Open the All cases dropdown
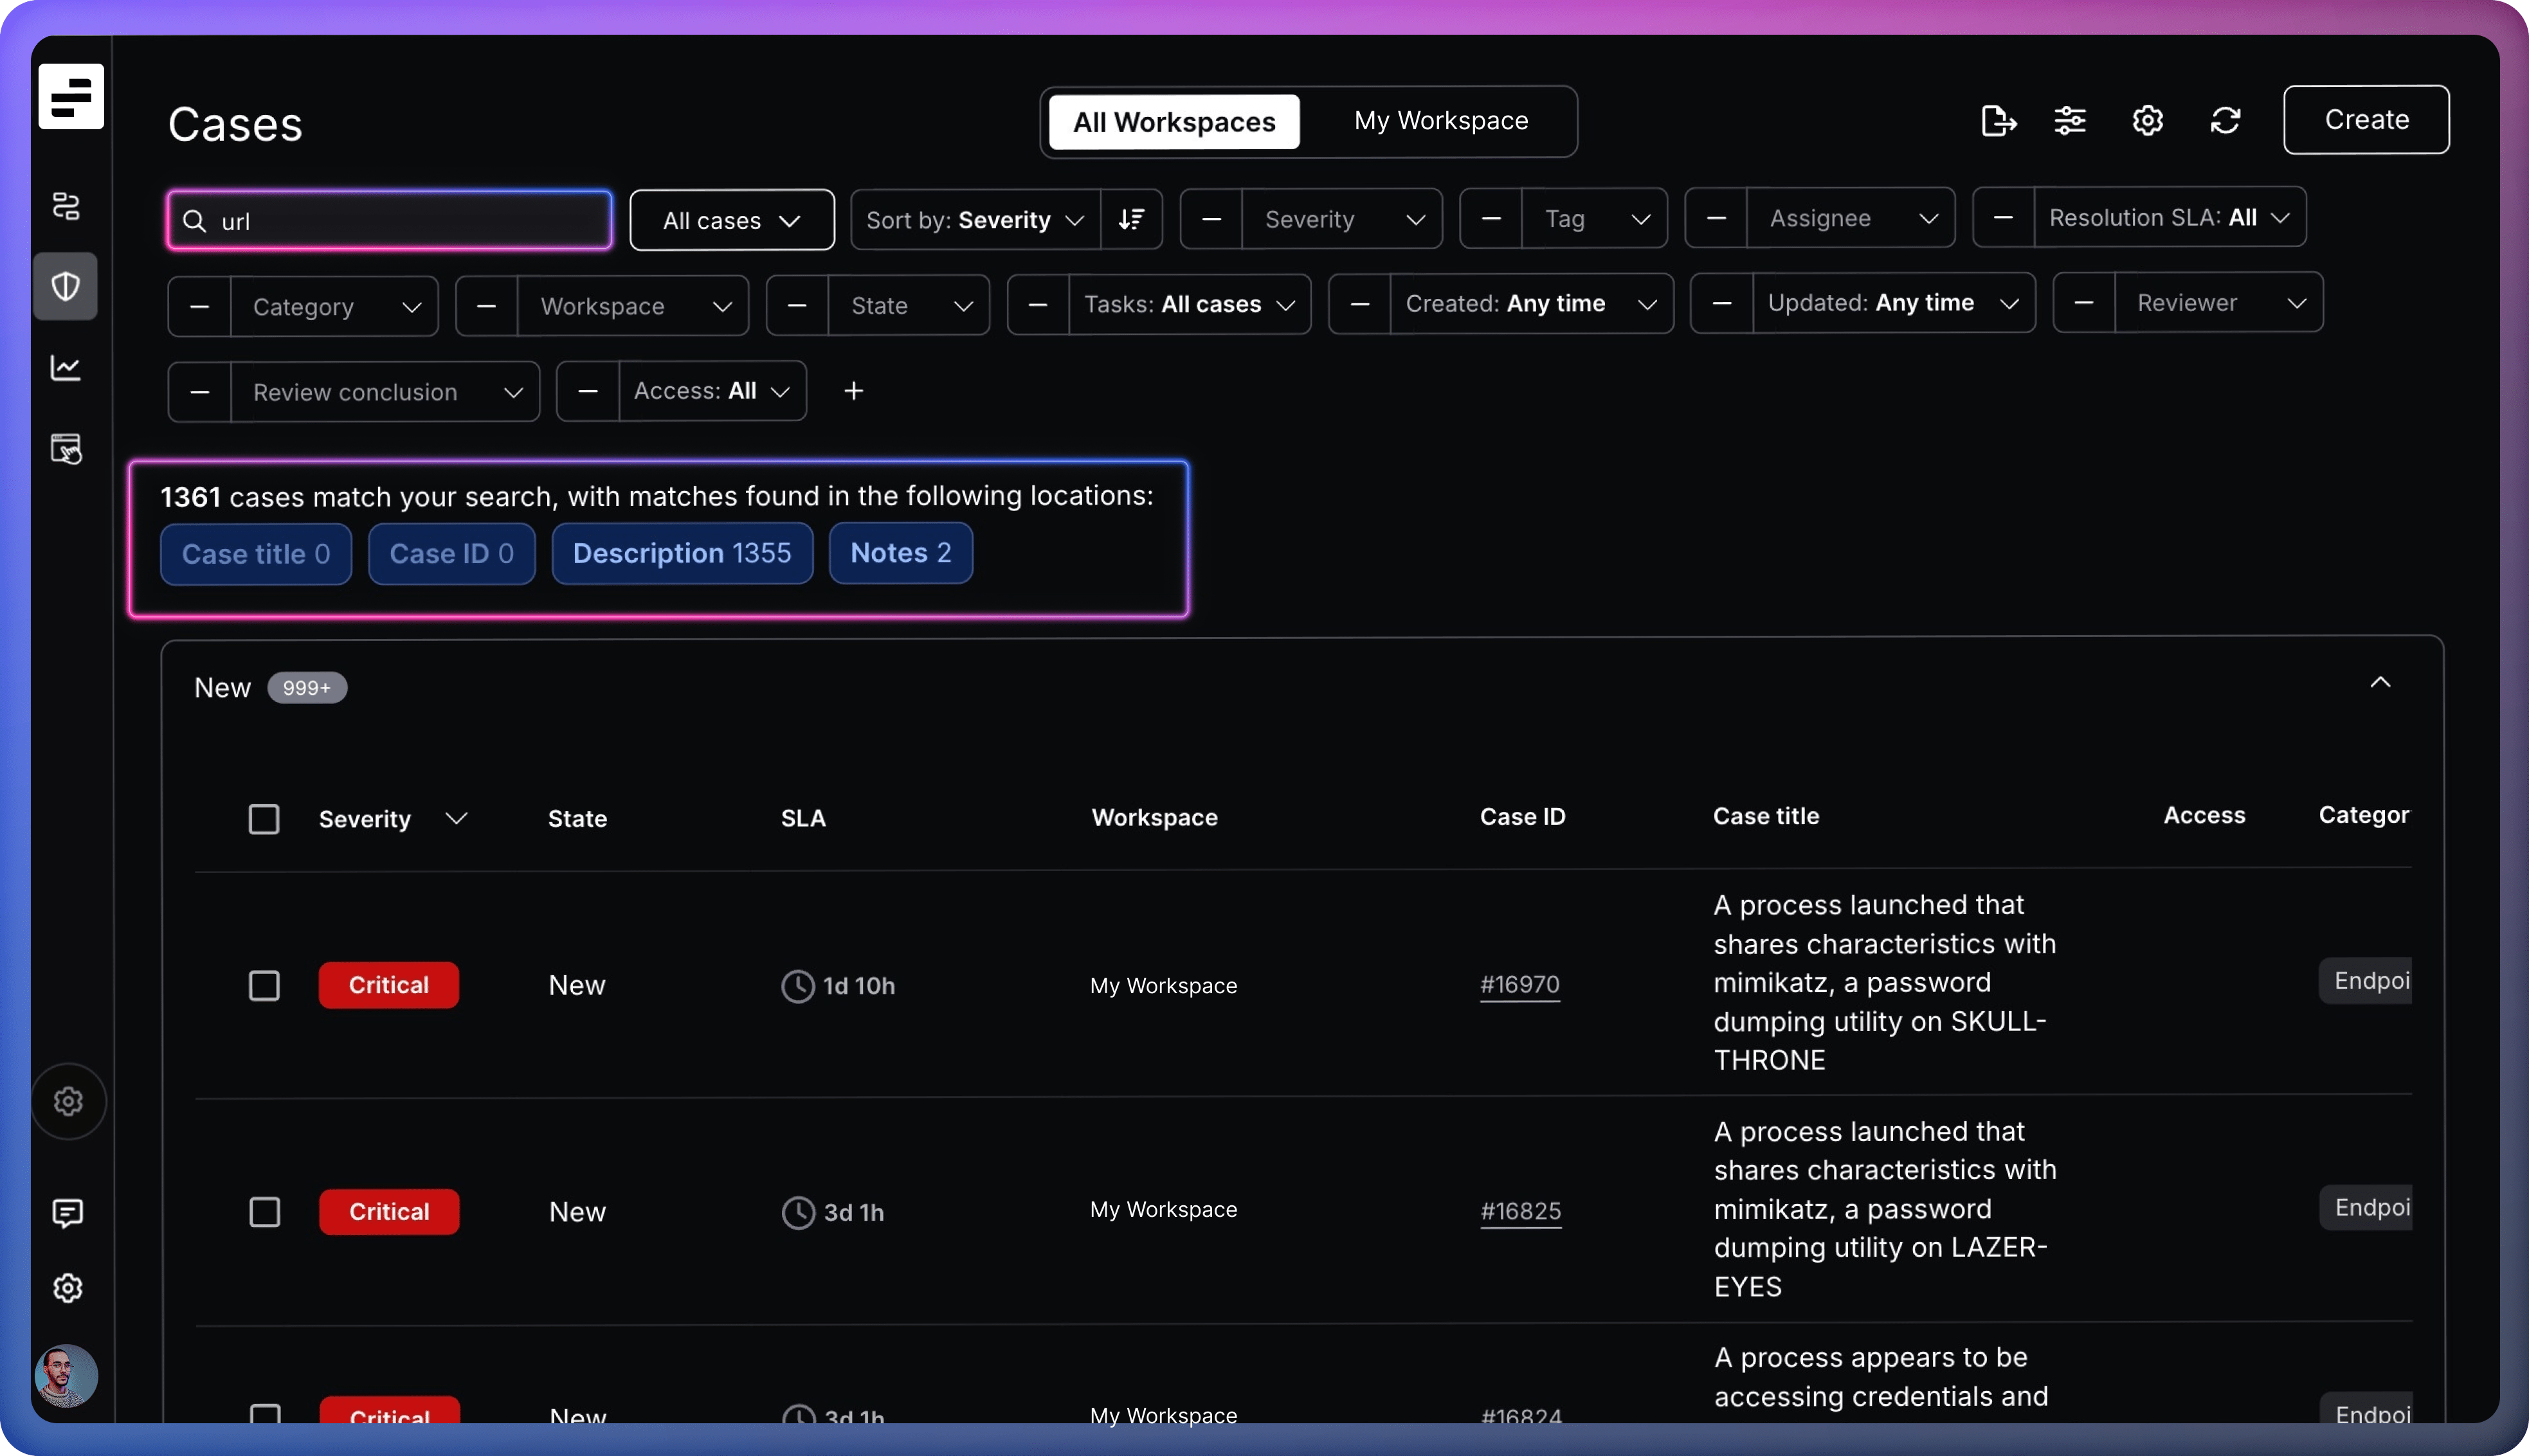 coord(732,220)
